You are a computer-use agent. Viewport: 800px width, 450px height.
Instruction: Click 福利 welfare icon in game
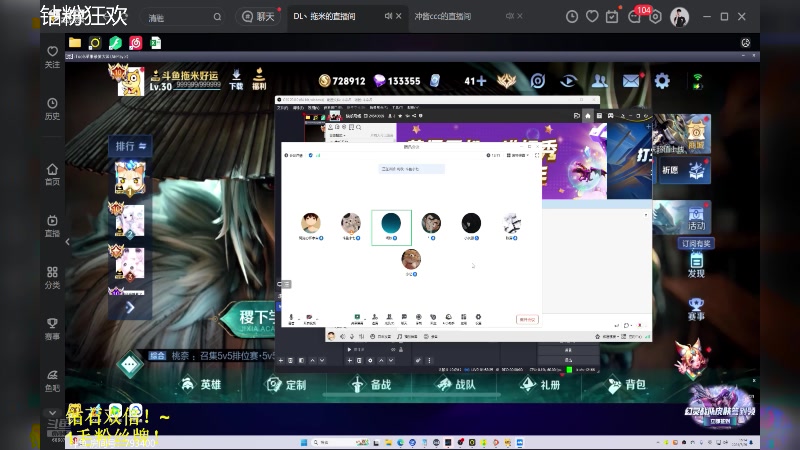(x=259, y=79)
